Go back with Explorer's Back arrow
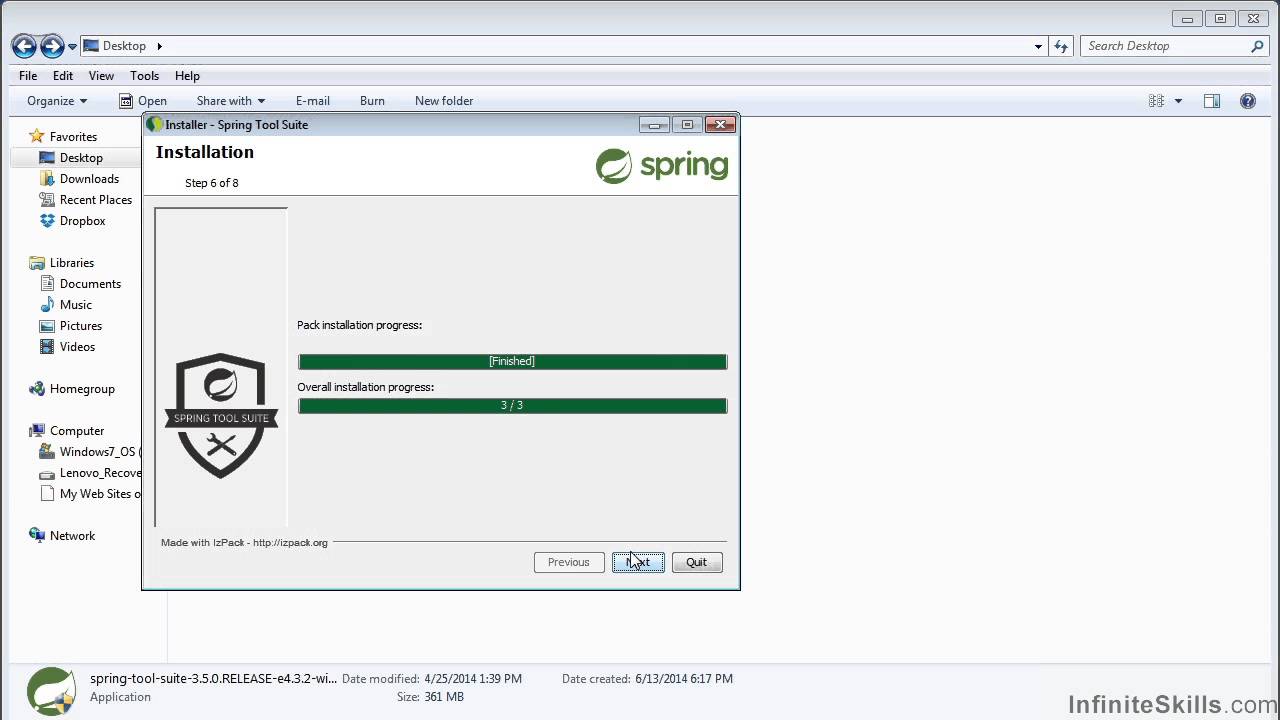The height and width of the screenshot is (720, 1280). (24, 46)
